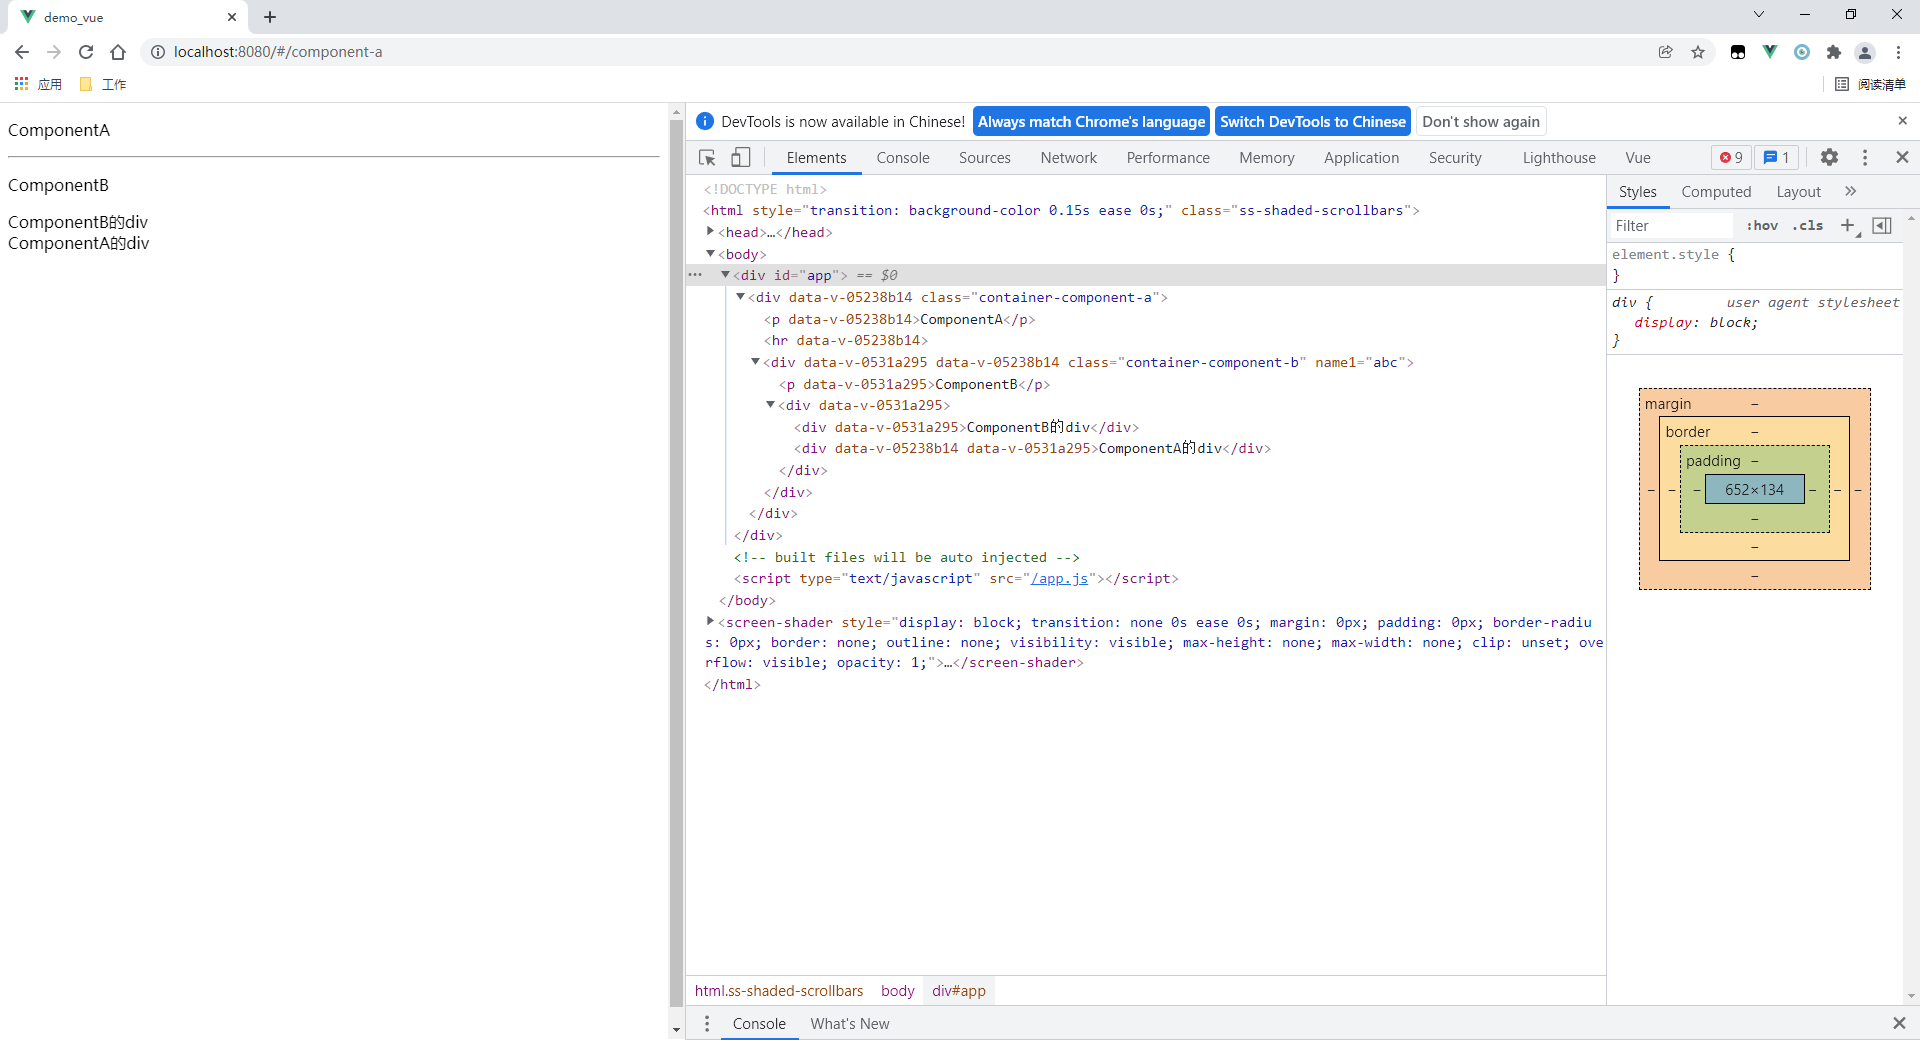
Task: Click the page scrollbar down arrow
Action: click(677, 1029)
